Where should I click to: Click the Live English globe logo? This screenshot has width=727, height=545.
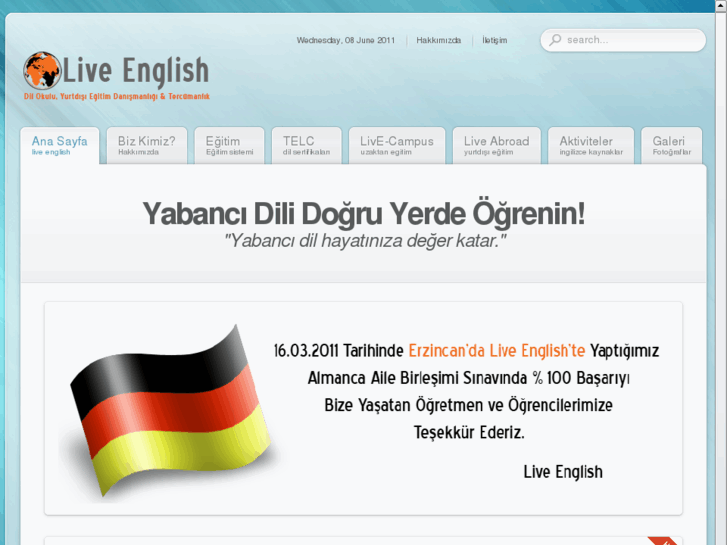point(42,71)
